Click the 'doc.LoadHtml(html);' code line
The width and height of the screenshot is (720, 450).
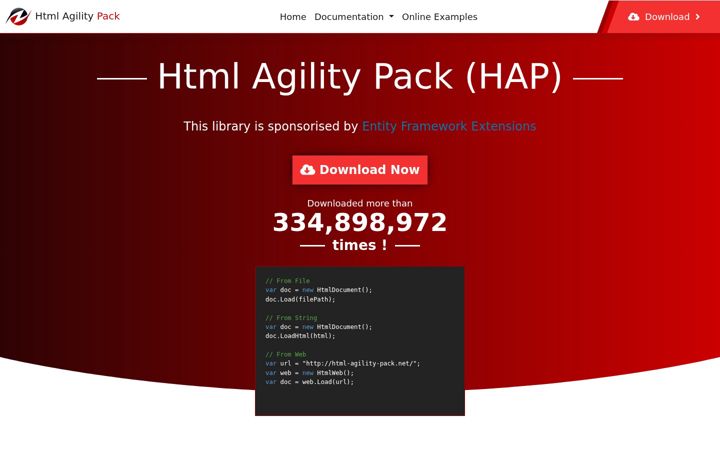point(300,336)
